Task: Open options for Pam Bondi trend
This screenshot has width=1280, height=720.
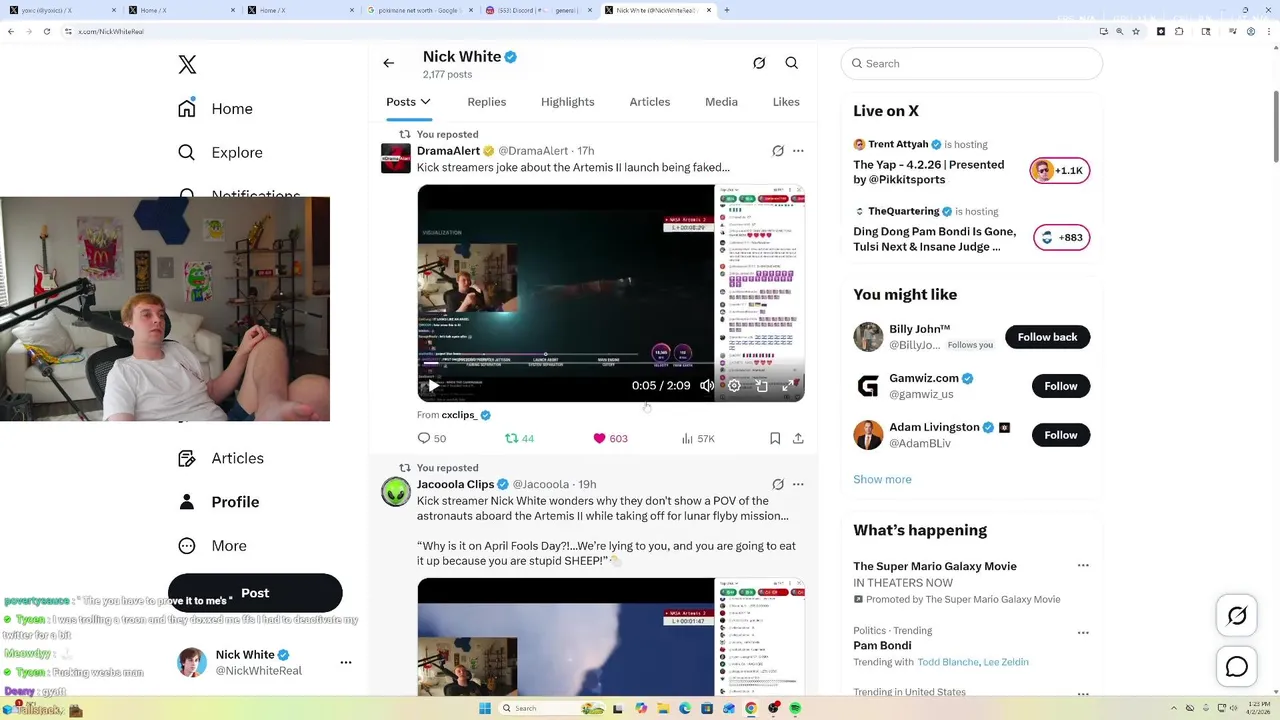Action: (x=1083, y=632)
